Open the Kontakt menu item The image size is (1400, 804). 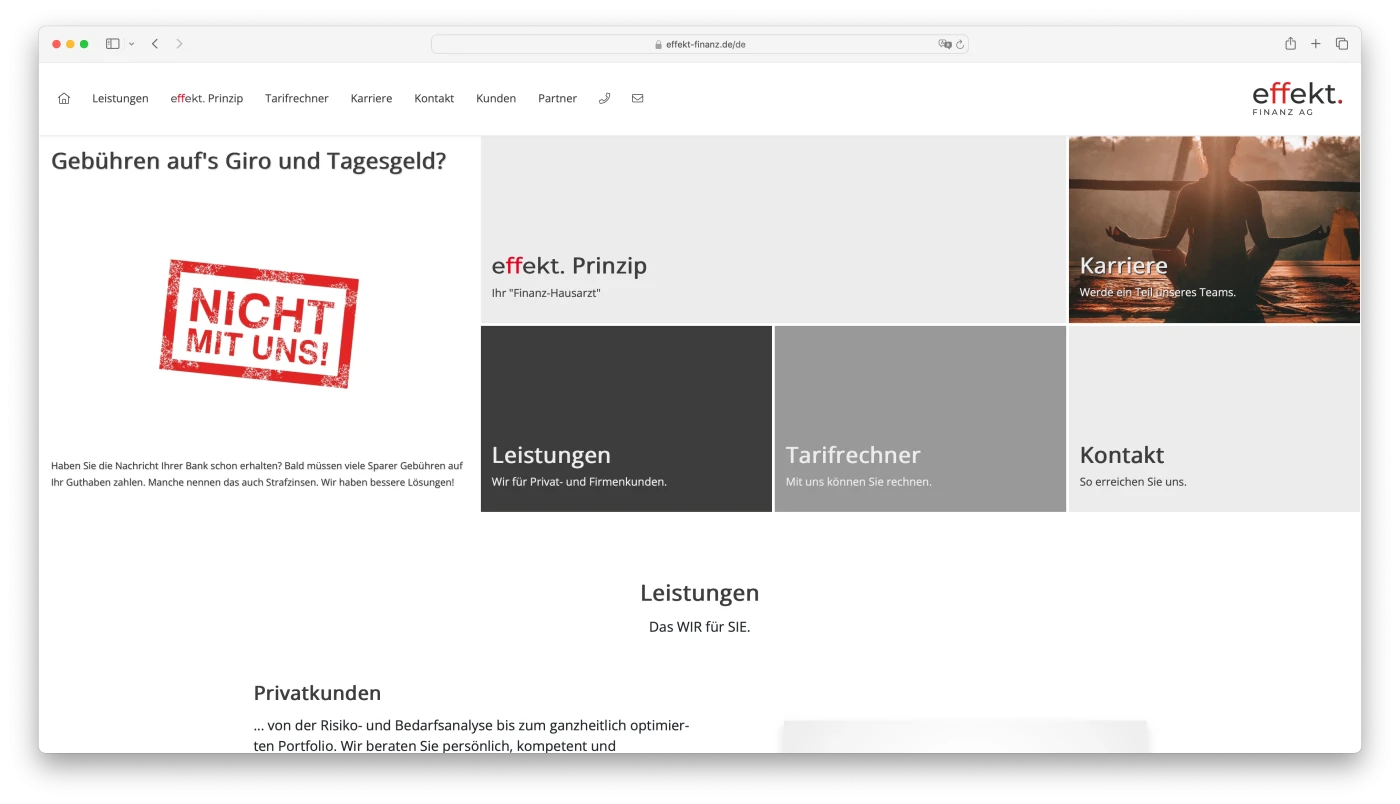433,97
